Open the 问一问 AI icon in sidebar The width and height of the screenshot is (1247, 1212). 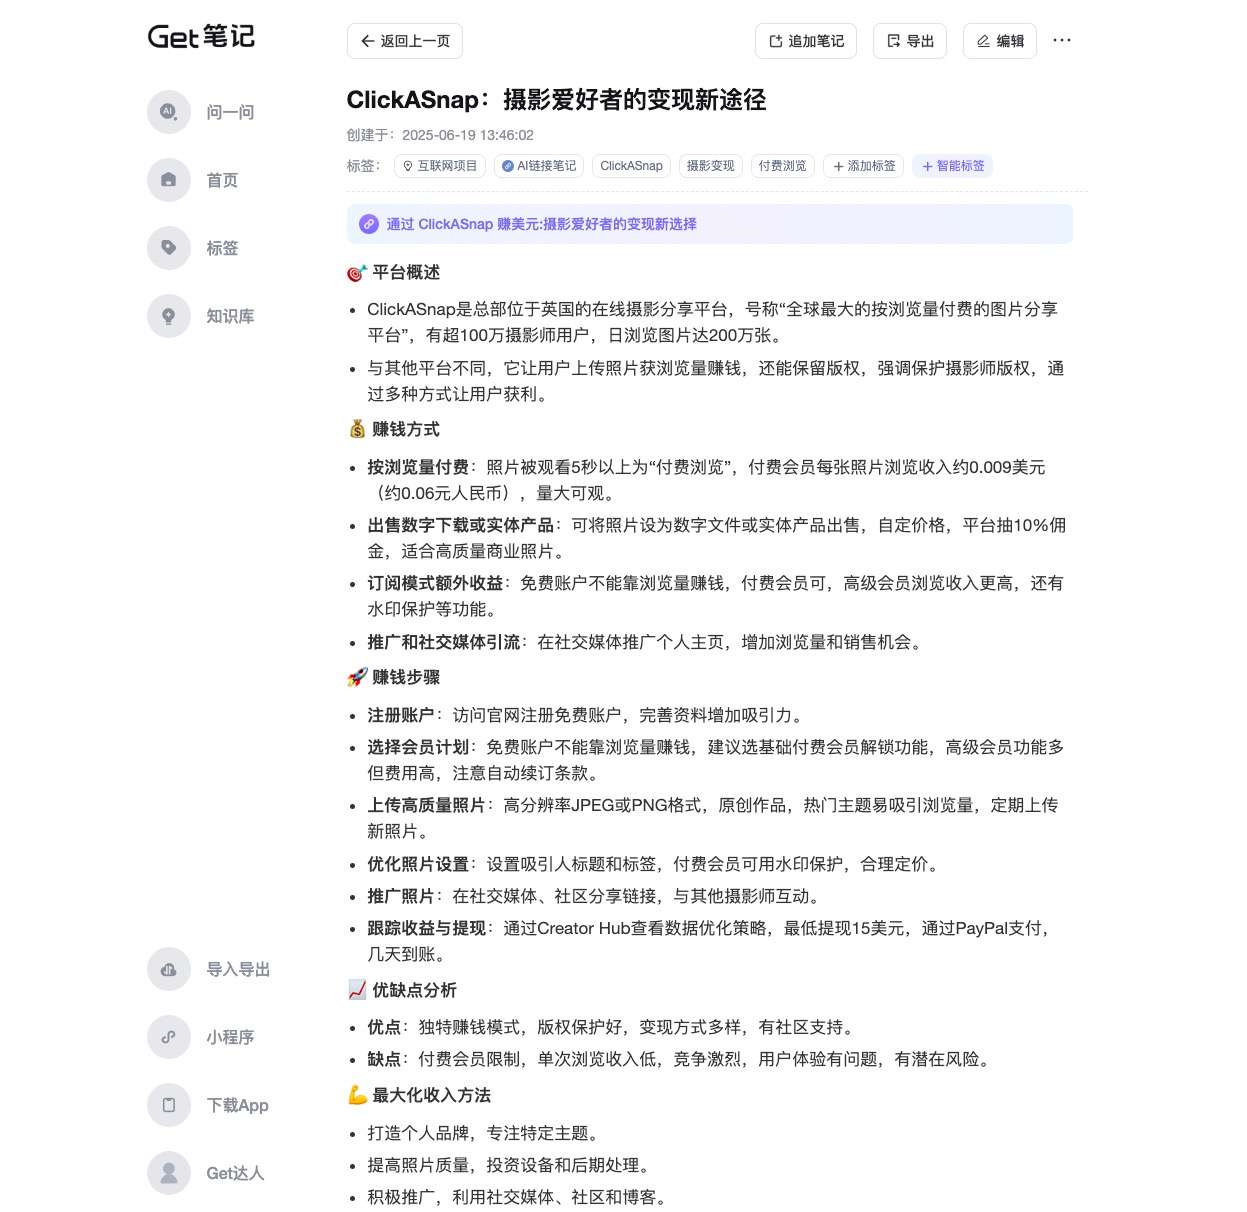click(x=169, y=112)
